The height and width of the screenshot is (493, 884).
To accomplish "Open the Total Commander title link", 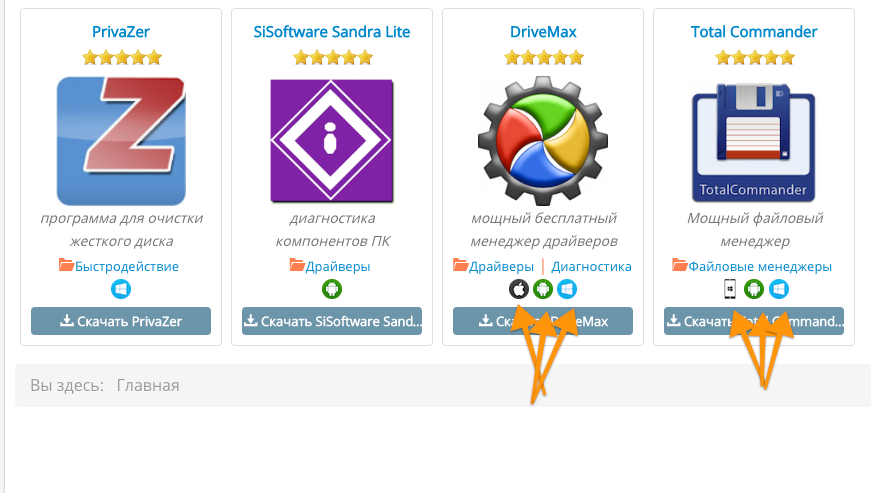I will coord(754,32).
